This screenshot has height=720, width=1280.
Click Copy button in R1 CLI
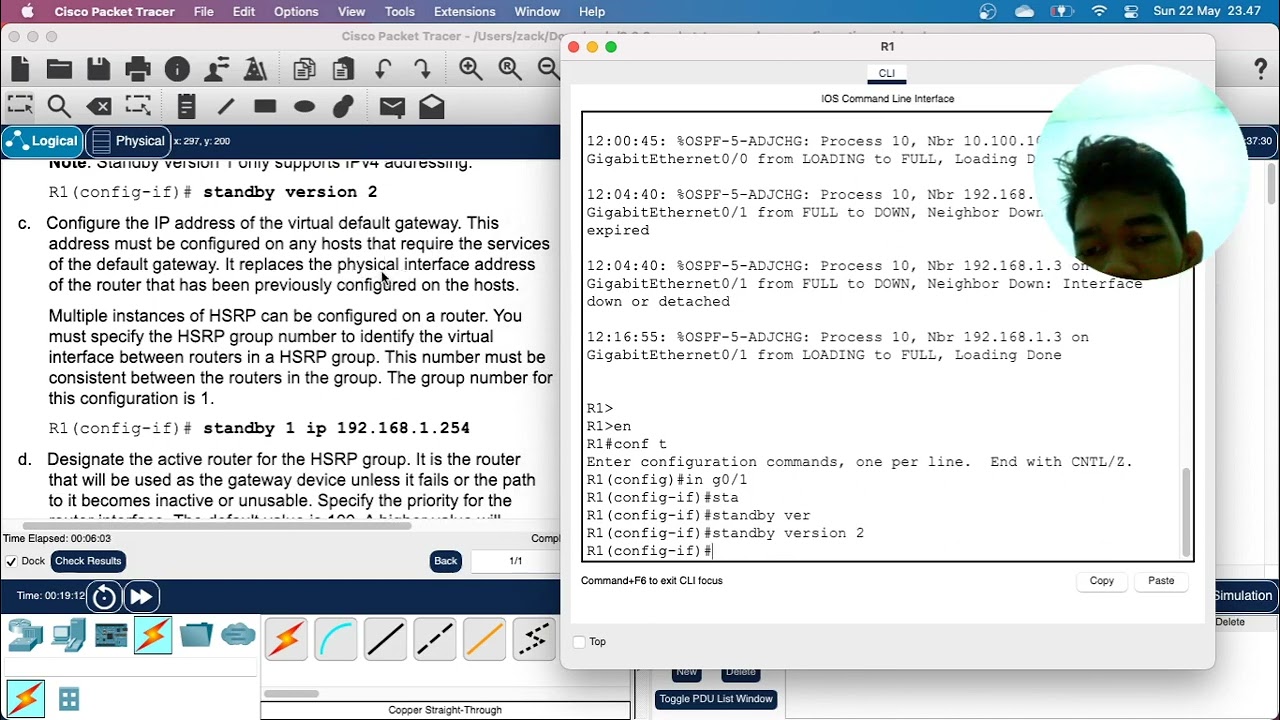point(1101,580)
